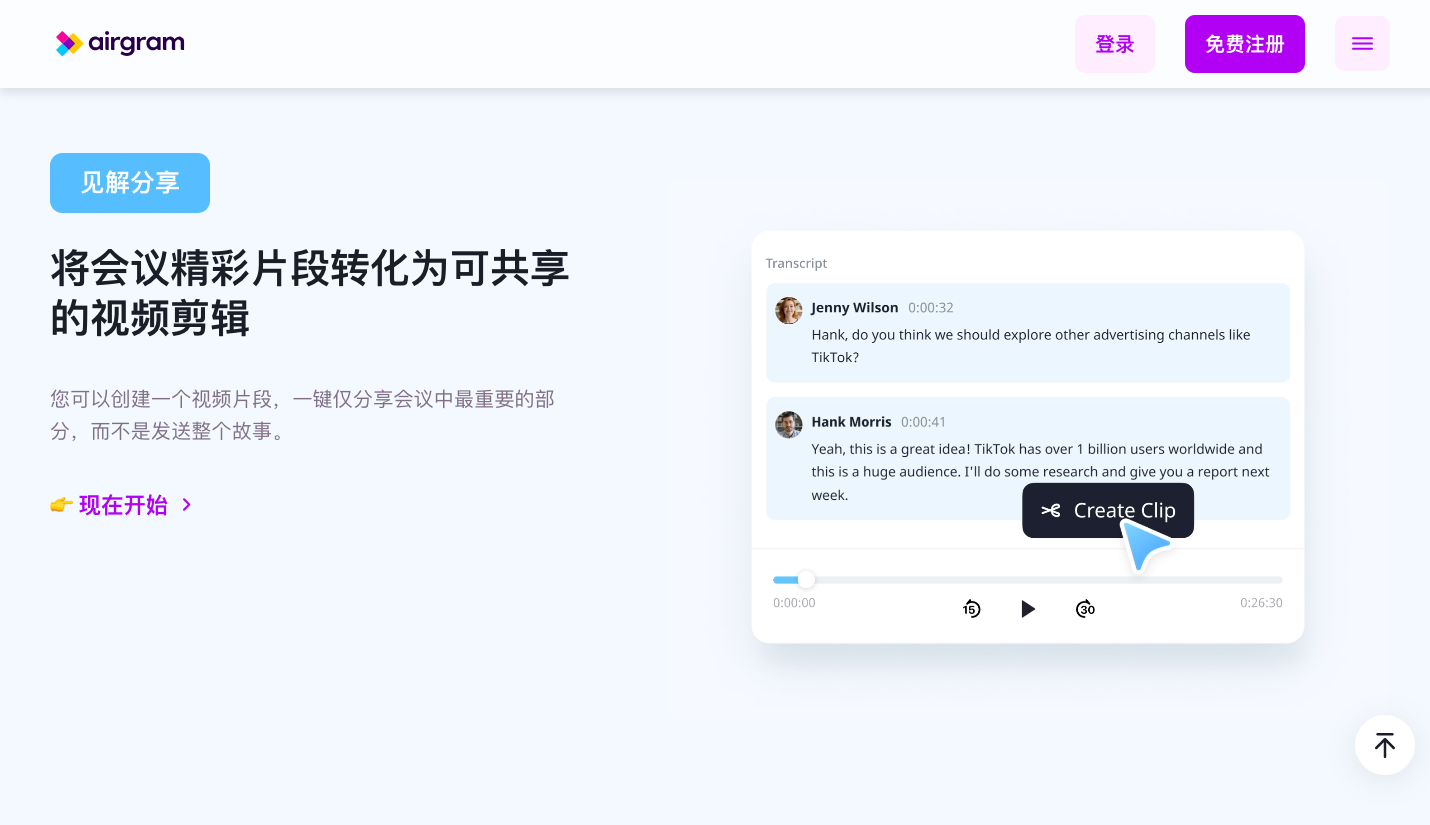1430x825 pixels.
Task: Click the scroll-to-top arrow button
Action: pos(1384,745)
